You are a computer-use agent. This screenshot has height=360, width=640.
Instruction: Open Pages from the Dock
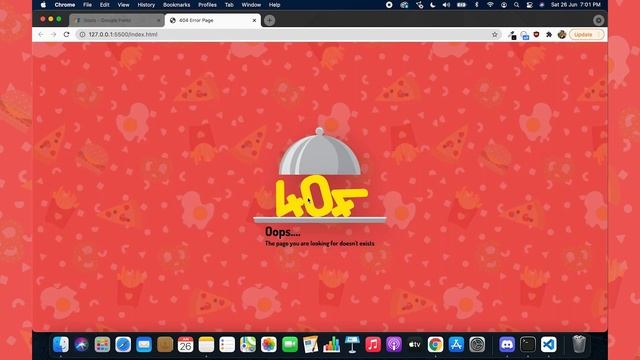(311, 344)
